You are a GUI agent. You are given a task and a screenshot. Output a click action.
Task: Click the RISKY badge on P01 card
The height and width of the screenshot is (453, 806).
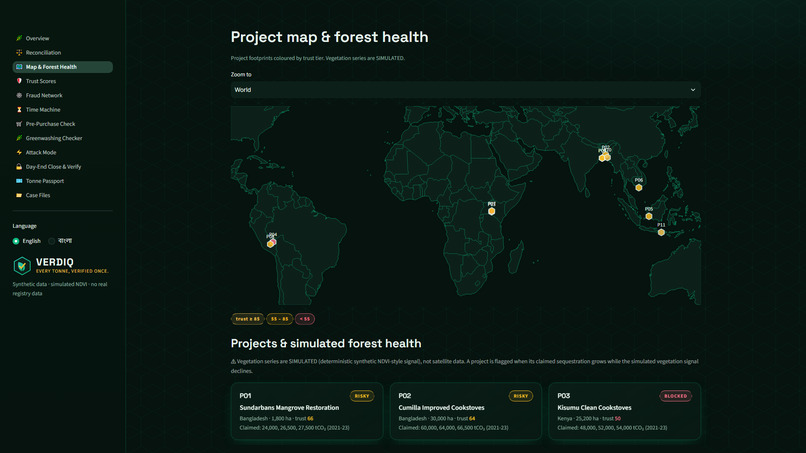click(362, 396)
